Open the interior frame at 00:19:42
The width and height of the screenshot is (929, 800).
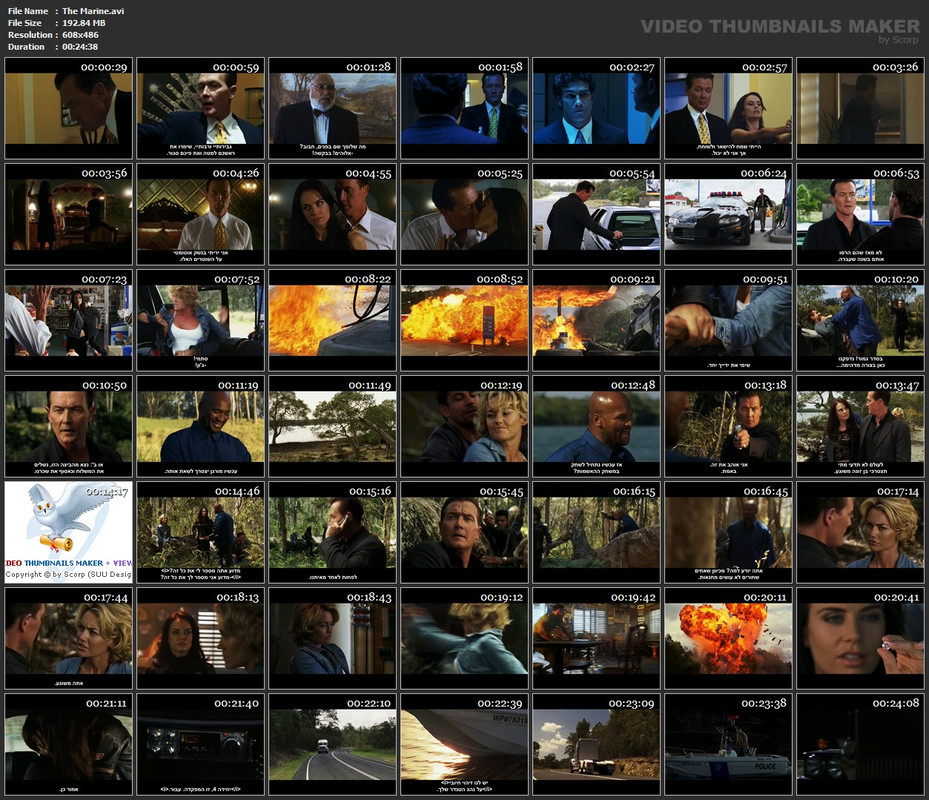(597, 639)
